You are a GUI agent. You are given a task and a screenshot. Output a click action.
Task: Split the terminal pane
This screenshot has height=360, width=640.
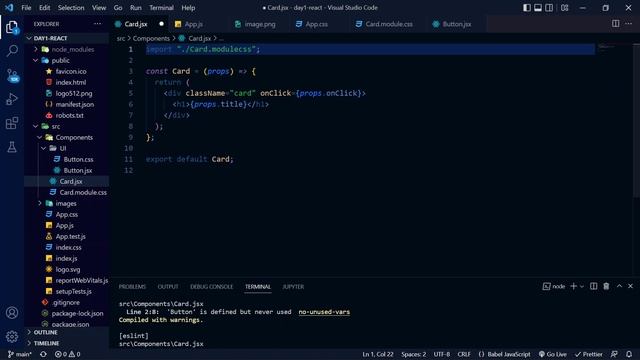point(593,287)
